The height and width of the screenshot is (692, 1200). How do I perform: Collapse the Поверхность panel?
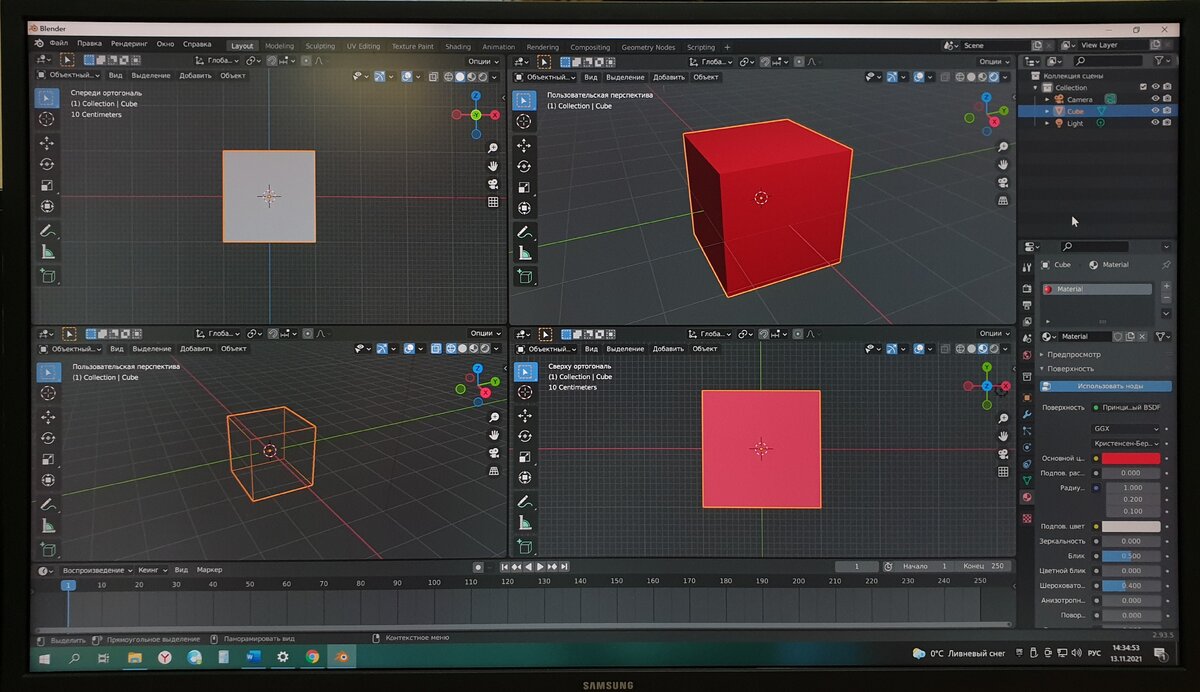click(1070, 369)
